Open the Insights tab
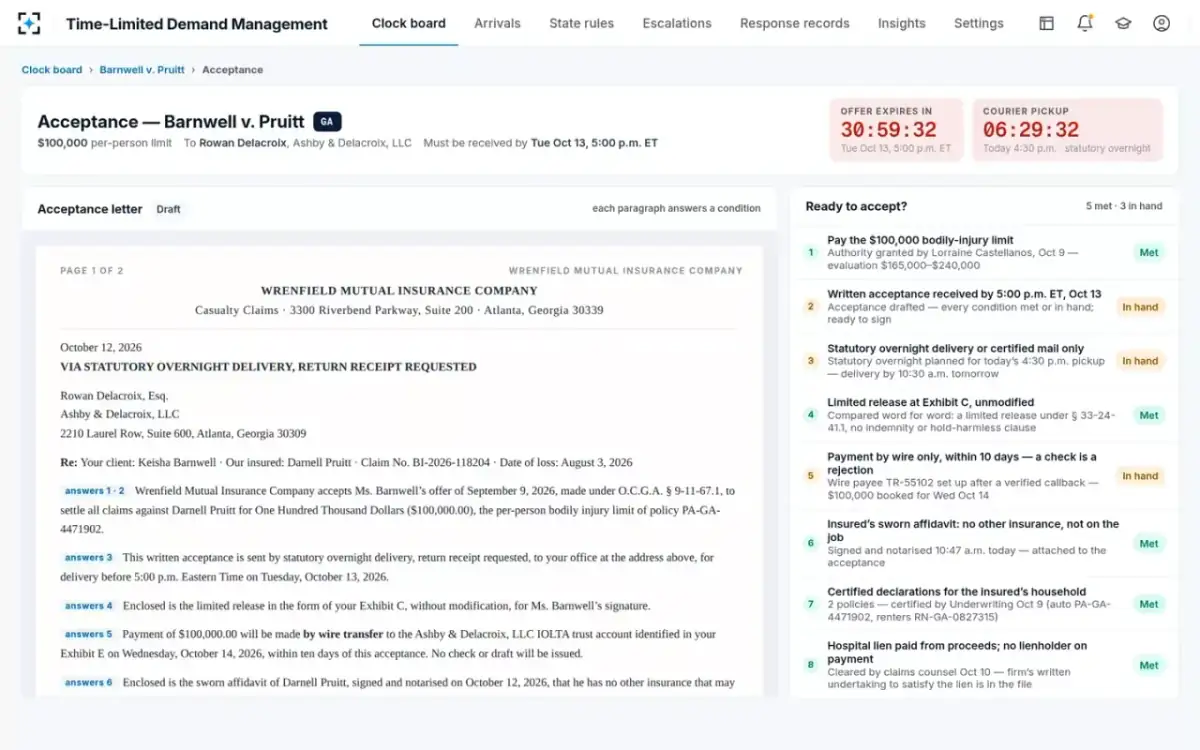 [901, 23]
